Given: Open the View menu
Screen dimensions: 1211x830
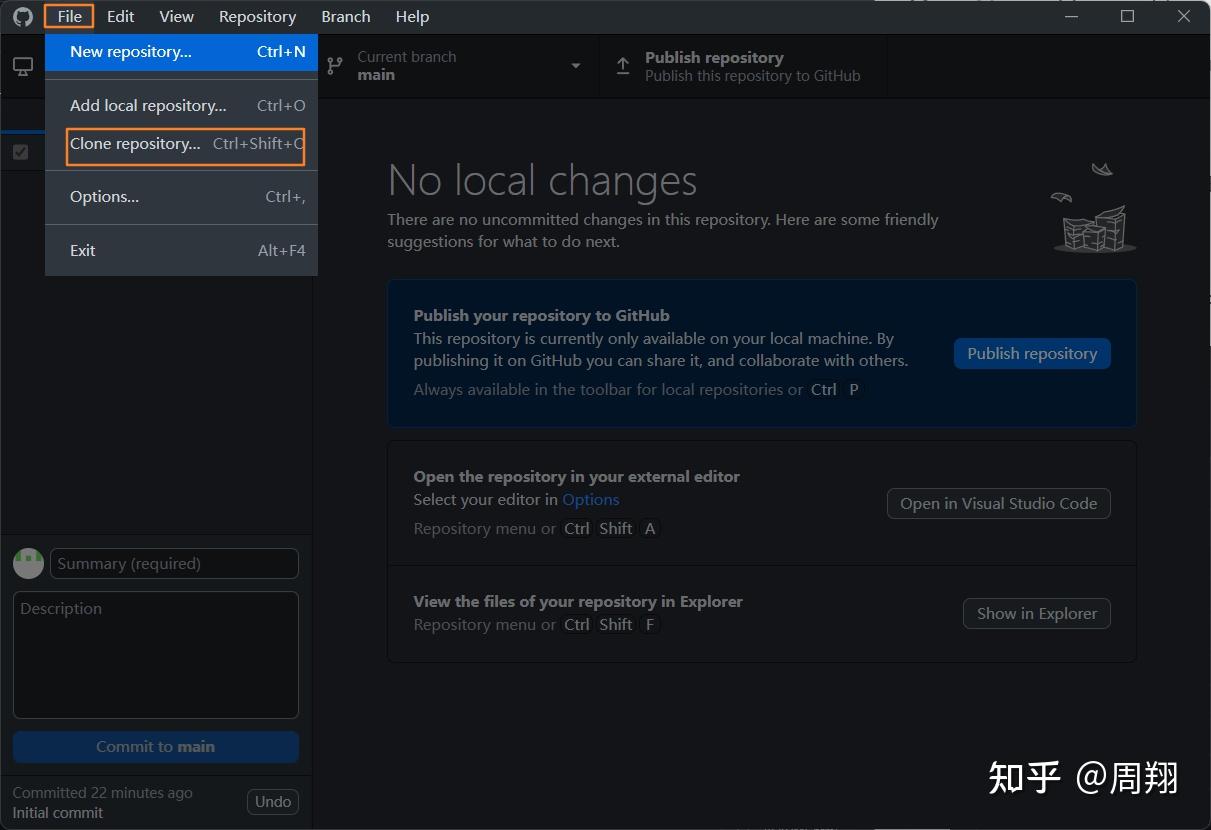Looking at the screenshot, I should 176,16.
